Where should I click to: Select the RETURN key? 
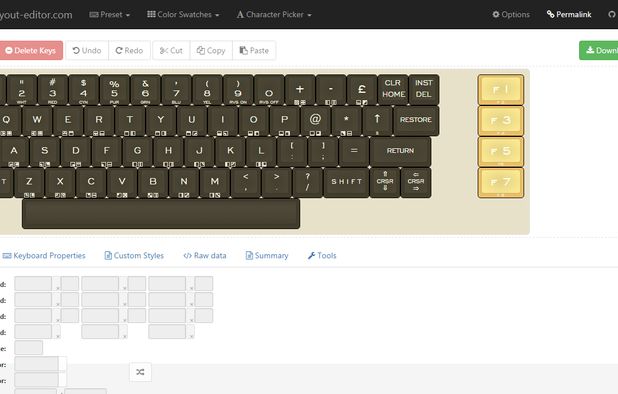pos(400,151)
